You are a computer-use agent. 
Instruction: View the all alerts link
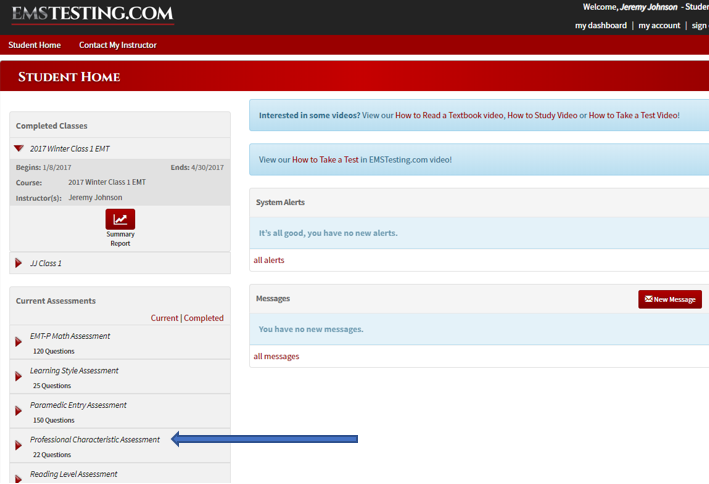point(269,260)
